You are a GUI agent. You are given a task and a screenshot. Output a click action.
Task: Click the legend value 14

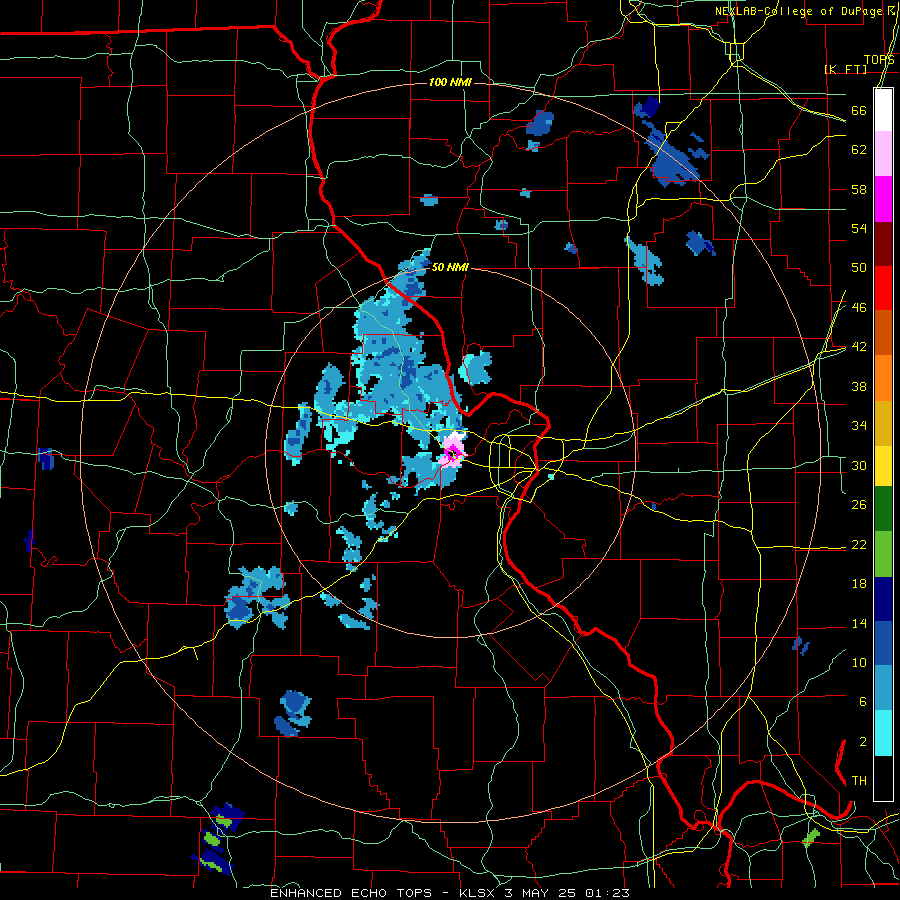point(859,623)
